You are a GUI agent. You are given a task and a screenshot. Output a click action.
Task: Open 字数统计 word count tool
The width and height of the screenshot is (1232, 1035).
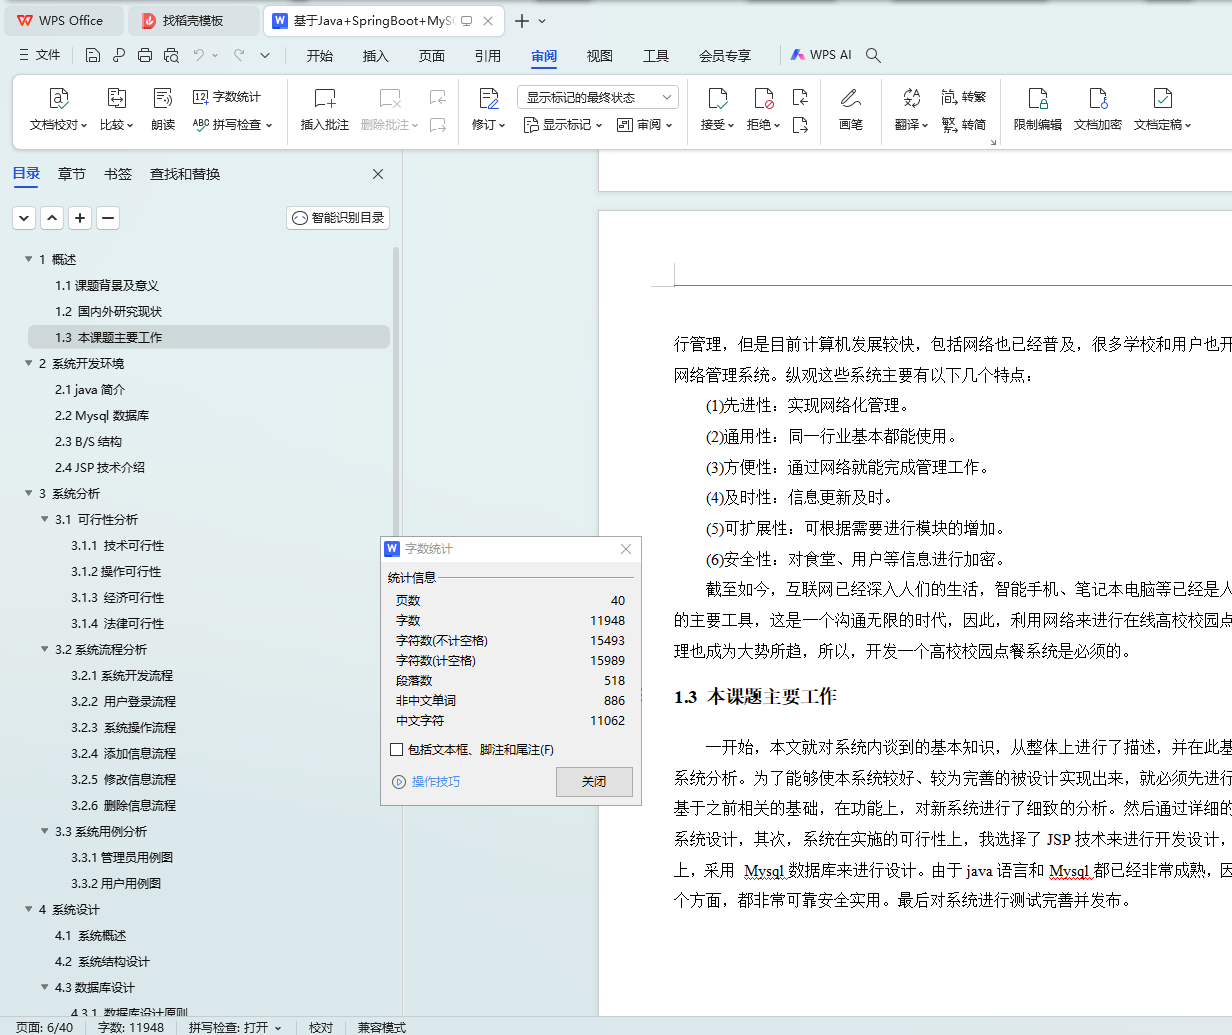(227, 97)
